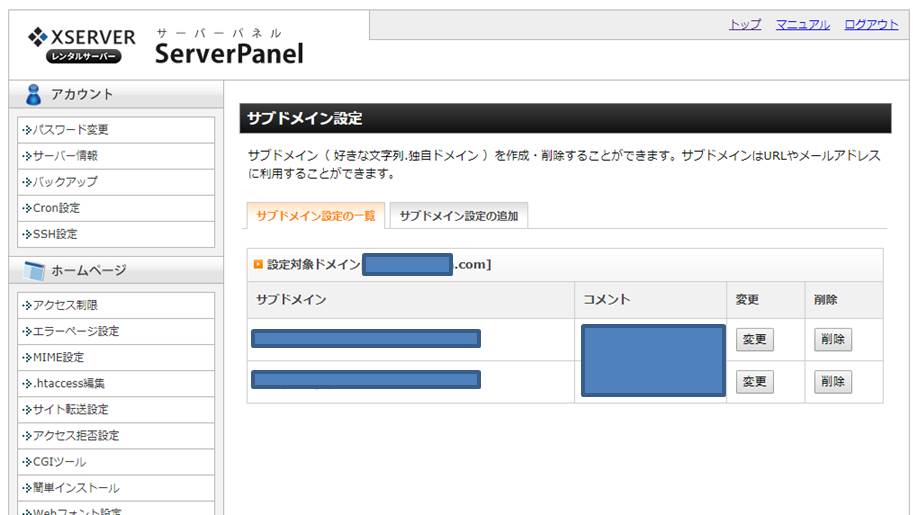Open Cron設定 in the sidebar
This screenshot has height=515, width=913.
point(116,209)
